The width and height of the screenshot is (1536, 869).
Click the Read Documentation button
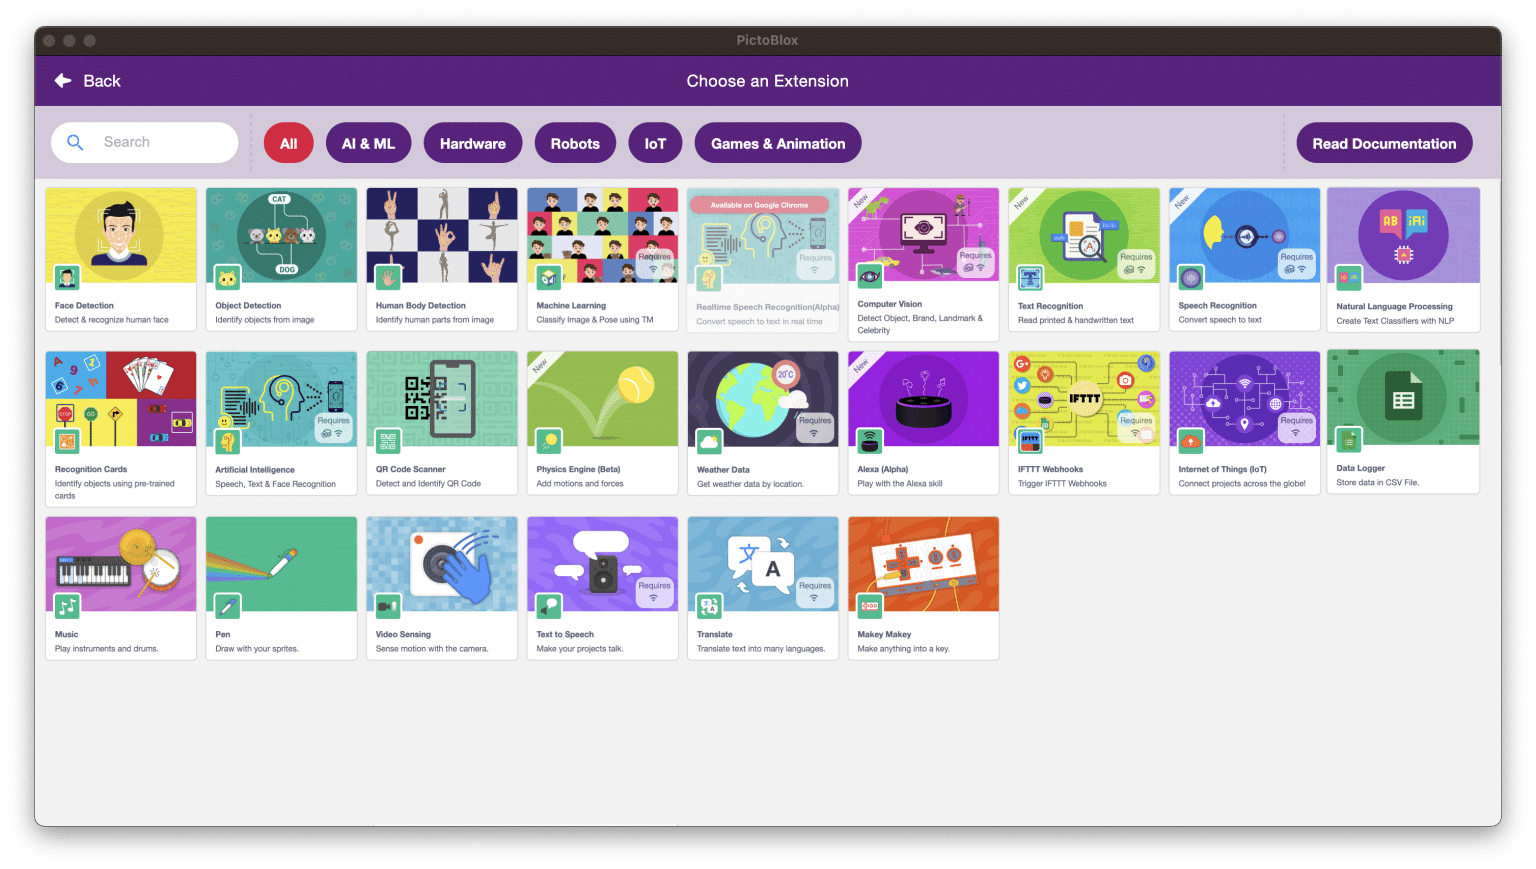tap(1383, 143)
